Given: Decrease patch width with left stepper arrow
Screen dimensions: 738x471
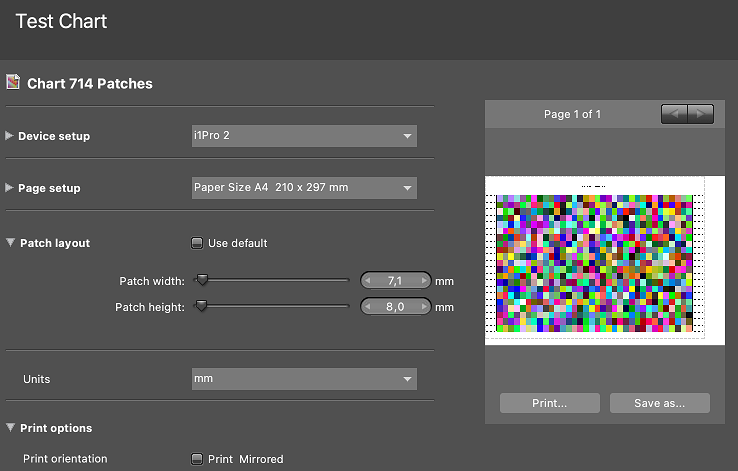Looking at the screenshot, I should pos(368,281).
